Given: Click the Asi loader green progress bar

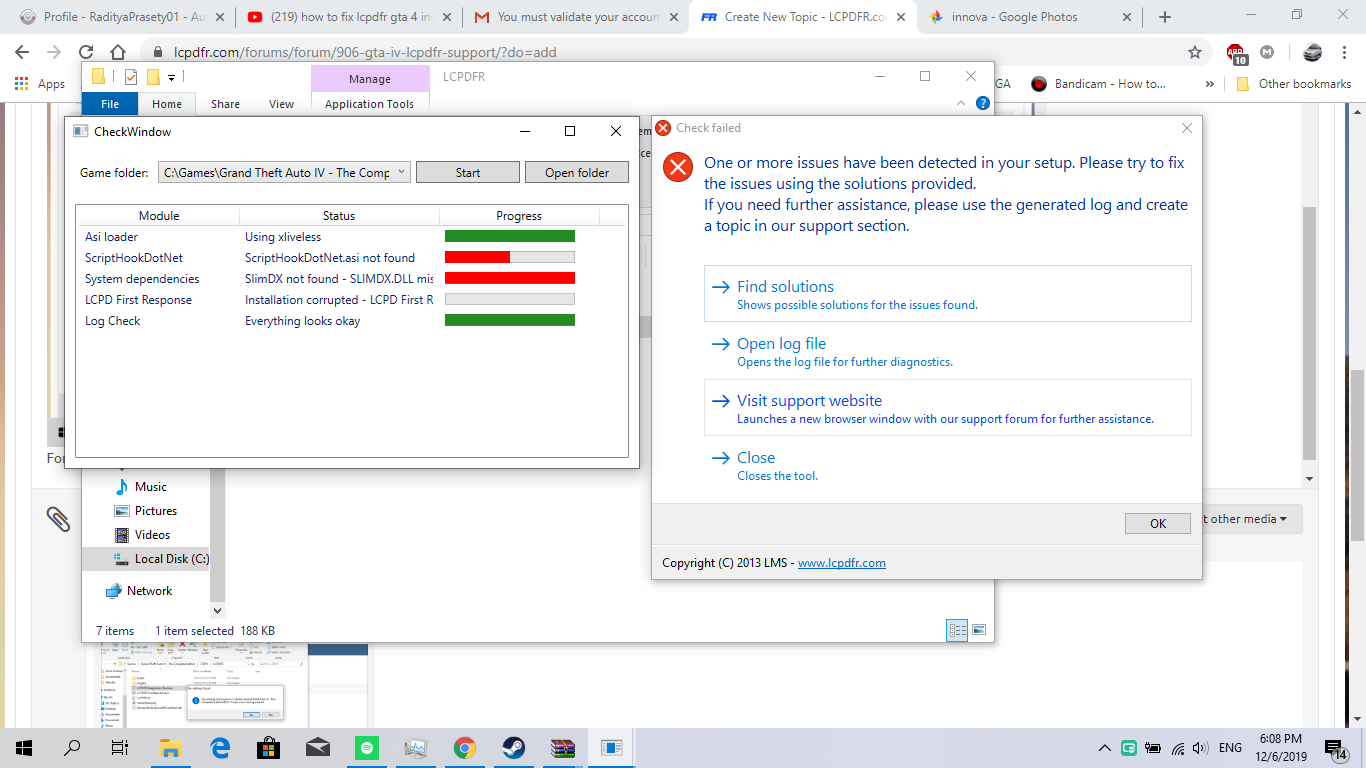Looking at the screenshot, I should (510, 237).
